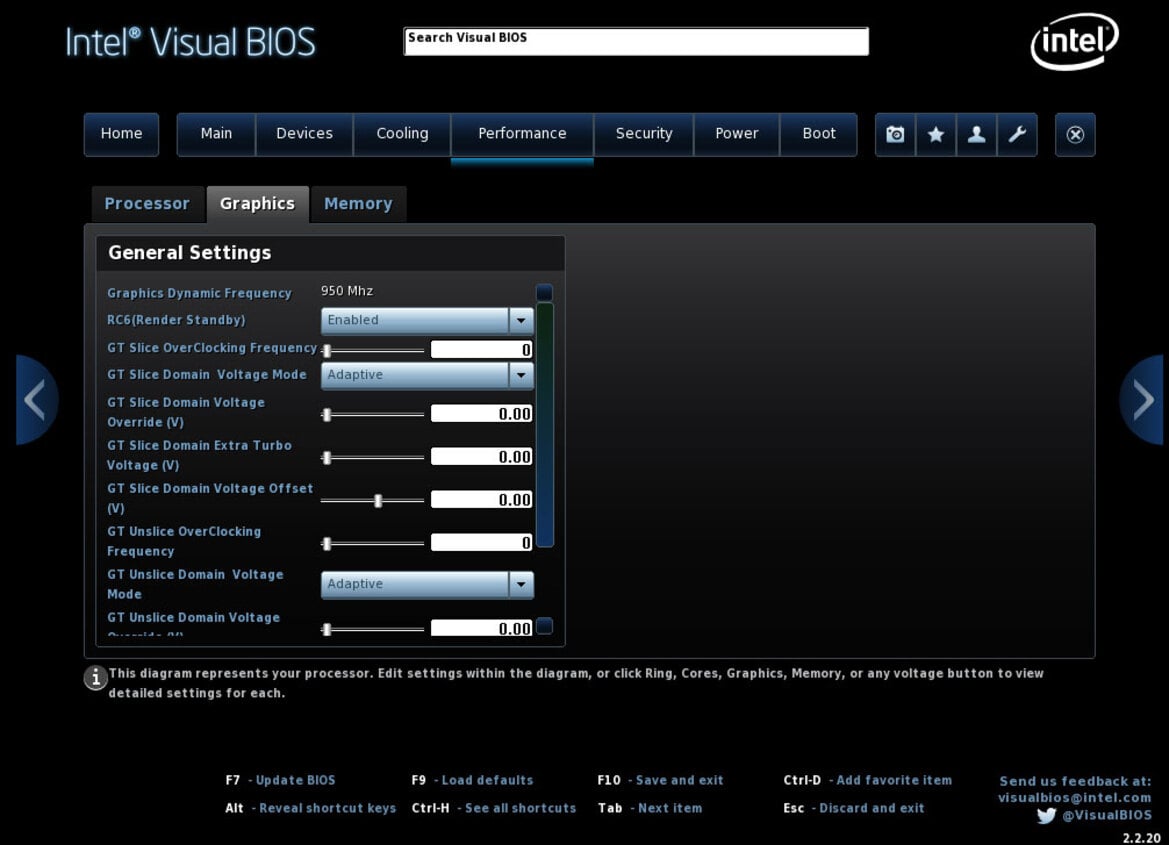The image size is (1169, 845).
Task: Select the Cooling tab
Action: point(403,133)
